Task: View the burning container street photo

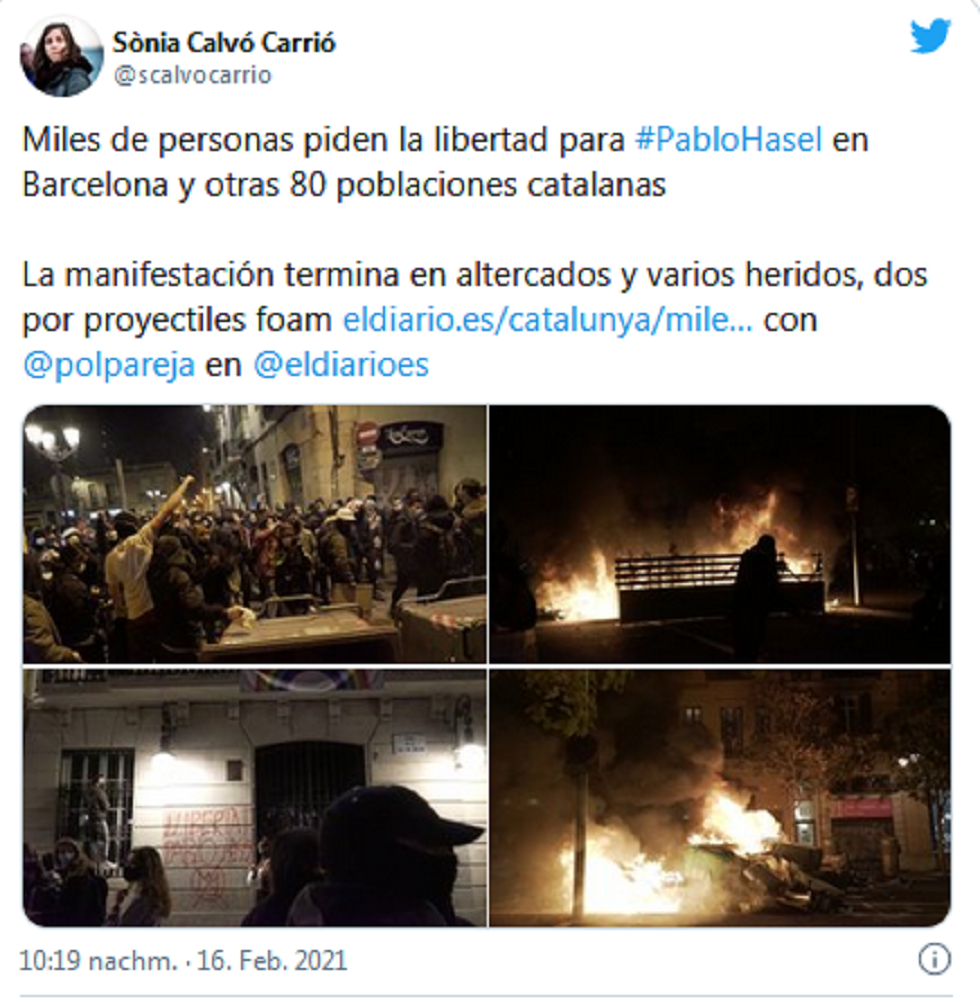Action: coord(720,797)
